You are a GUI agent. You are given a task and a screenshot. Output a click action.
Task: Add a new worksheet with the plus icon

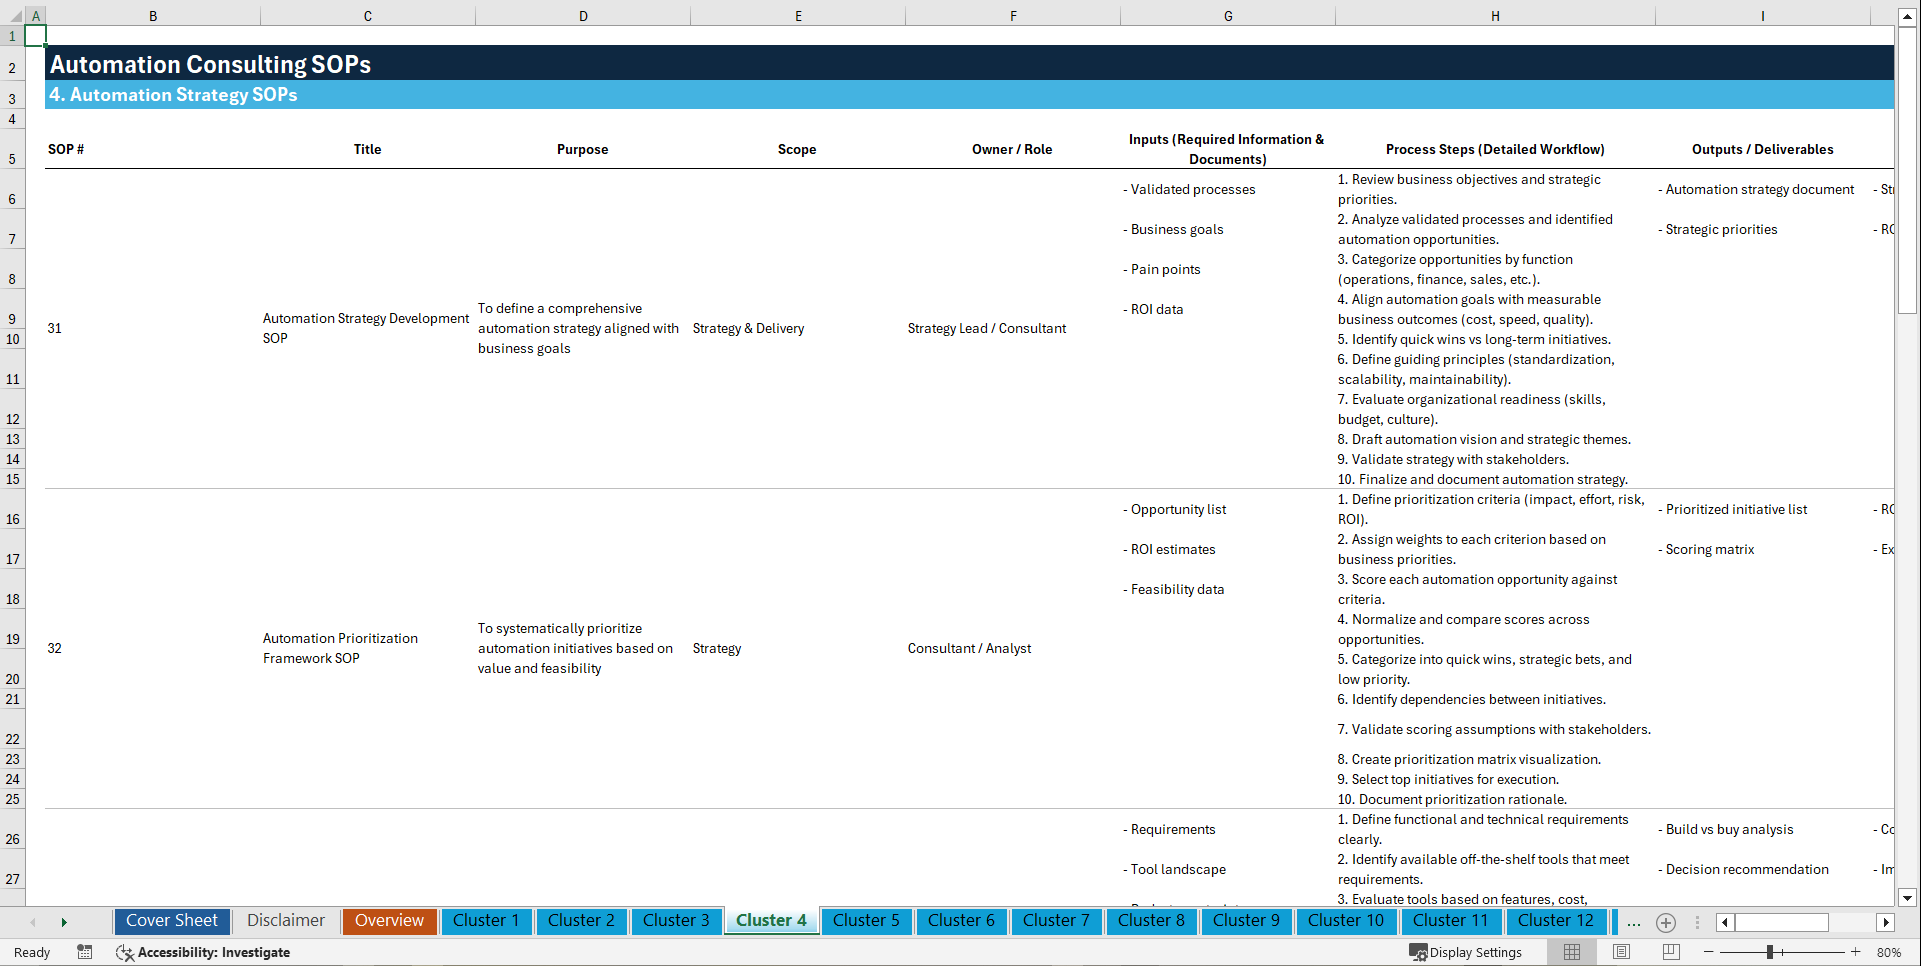coord(1666,922)
